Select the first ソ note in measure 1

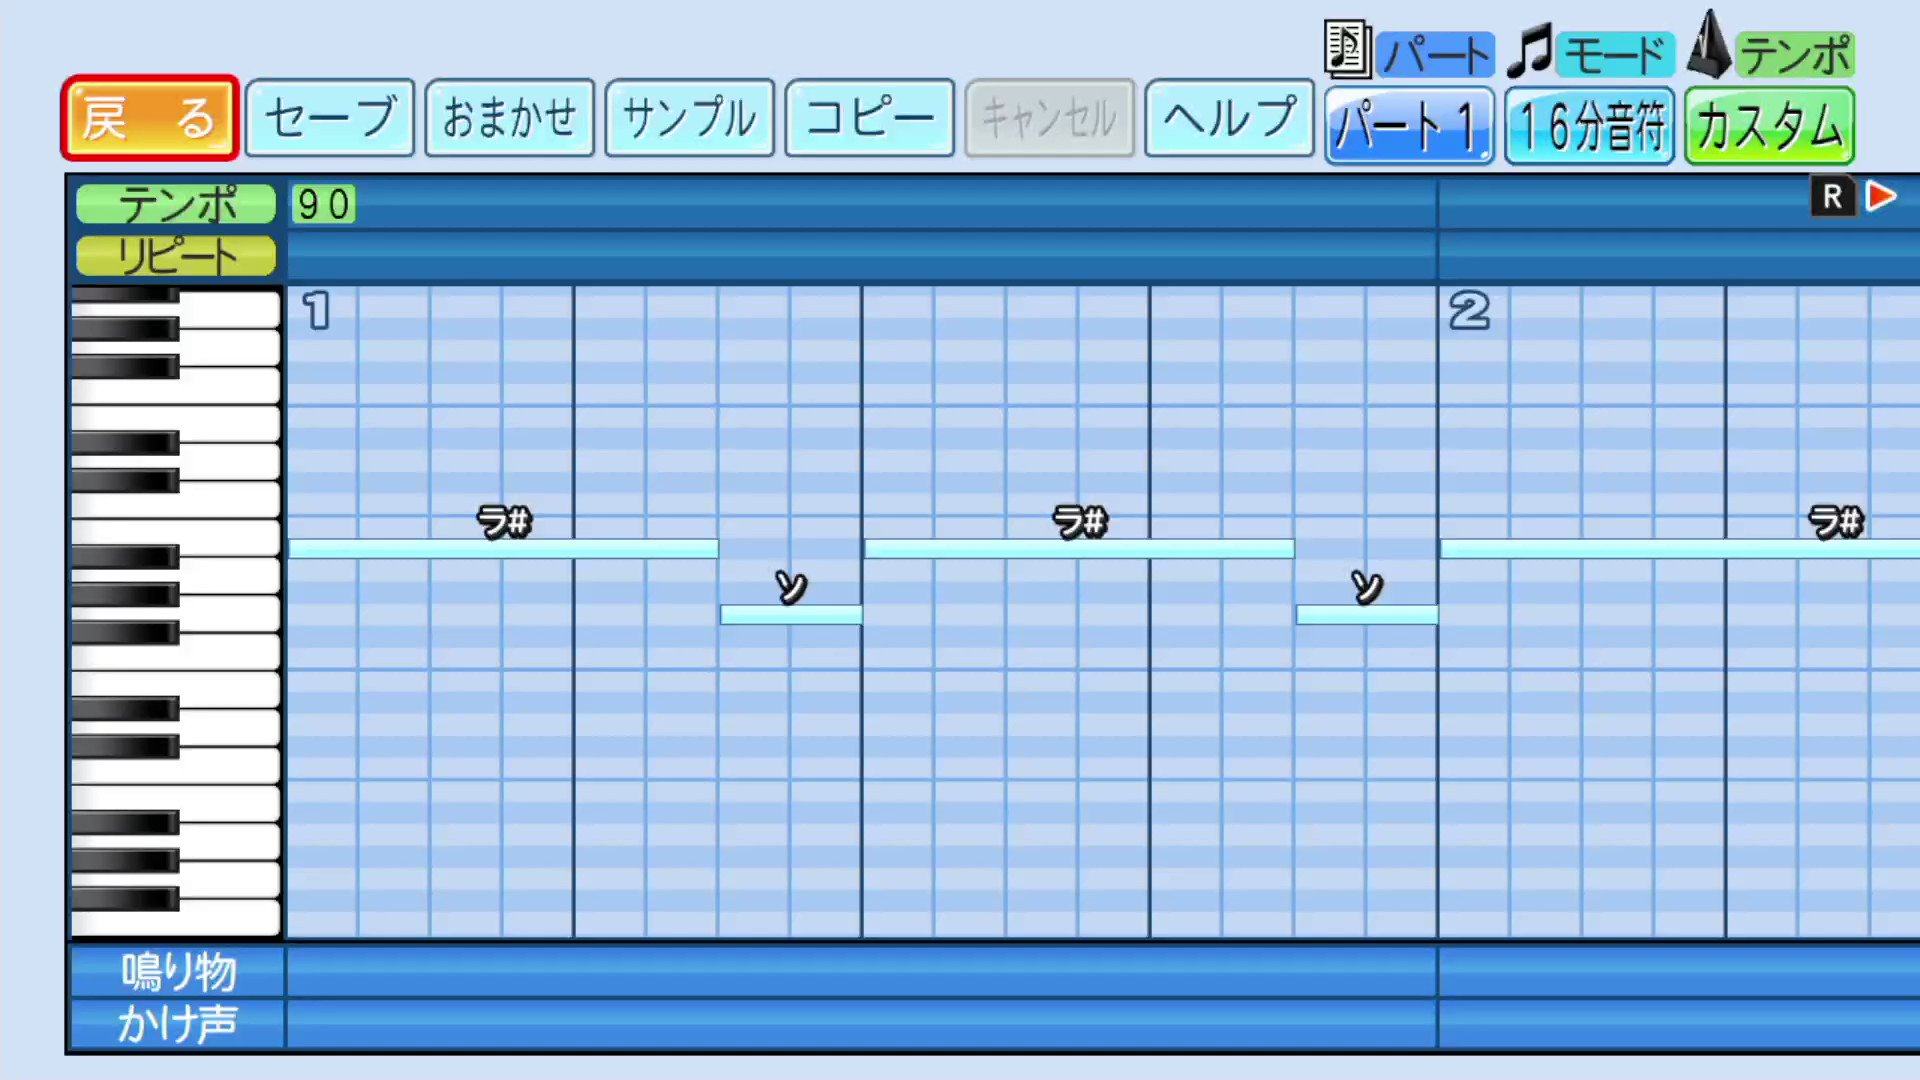pyautogui.click(x=791, y=615)
